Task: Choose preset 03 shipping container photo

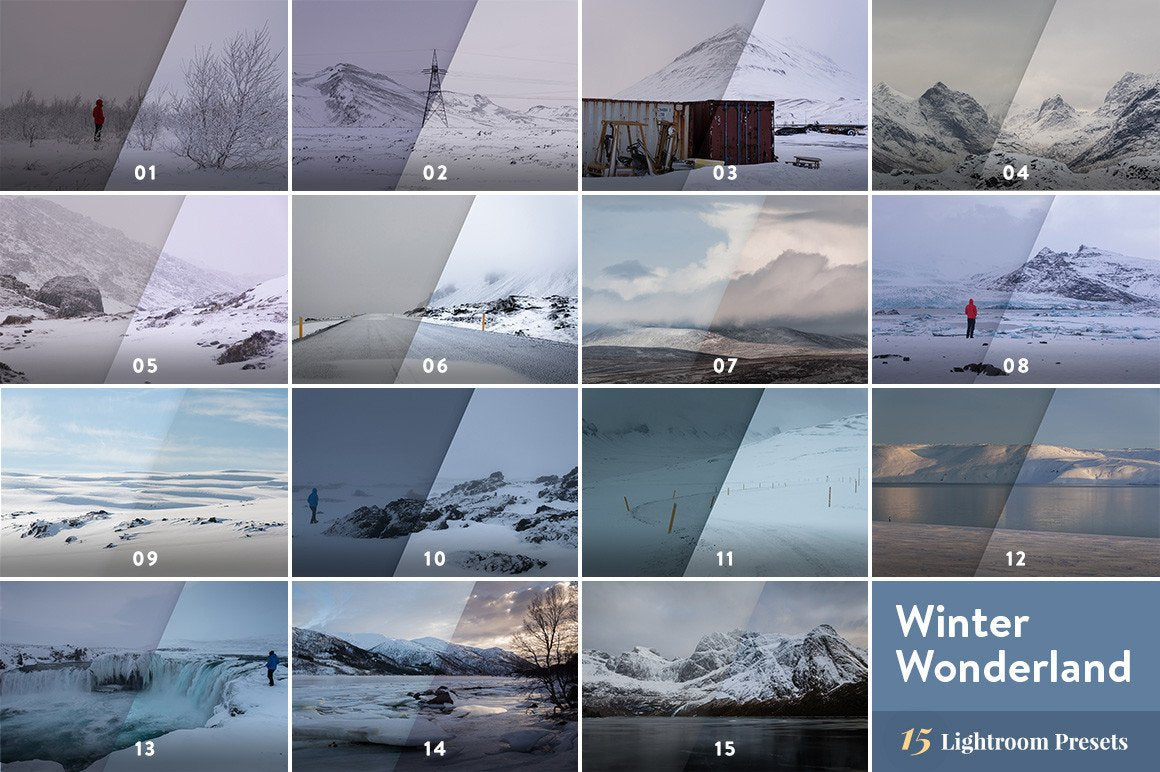Action: pos(725,95)
